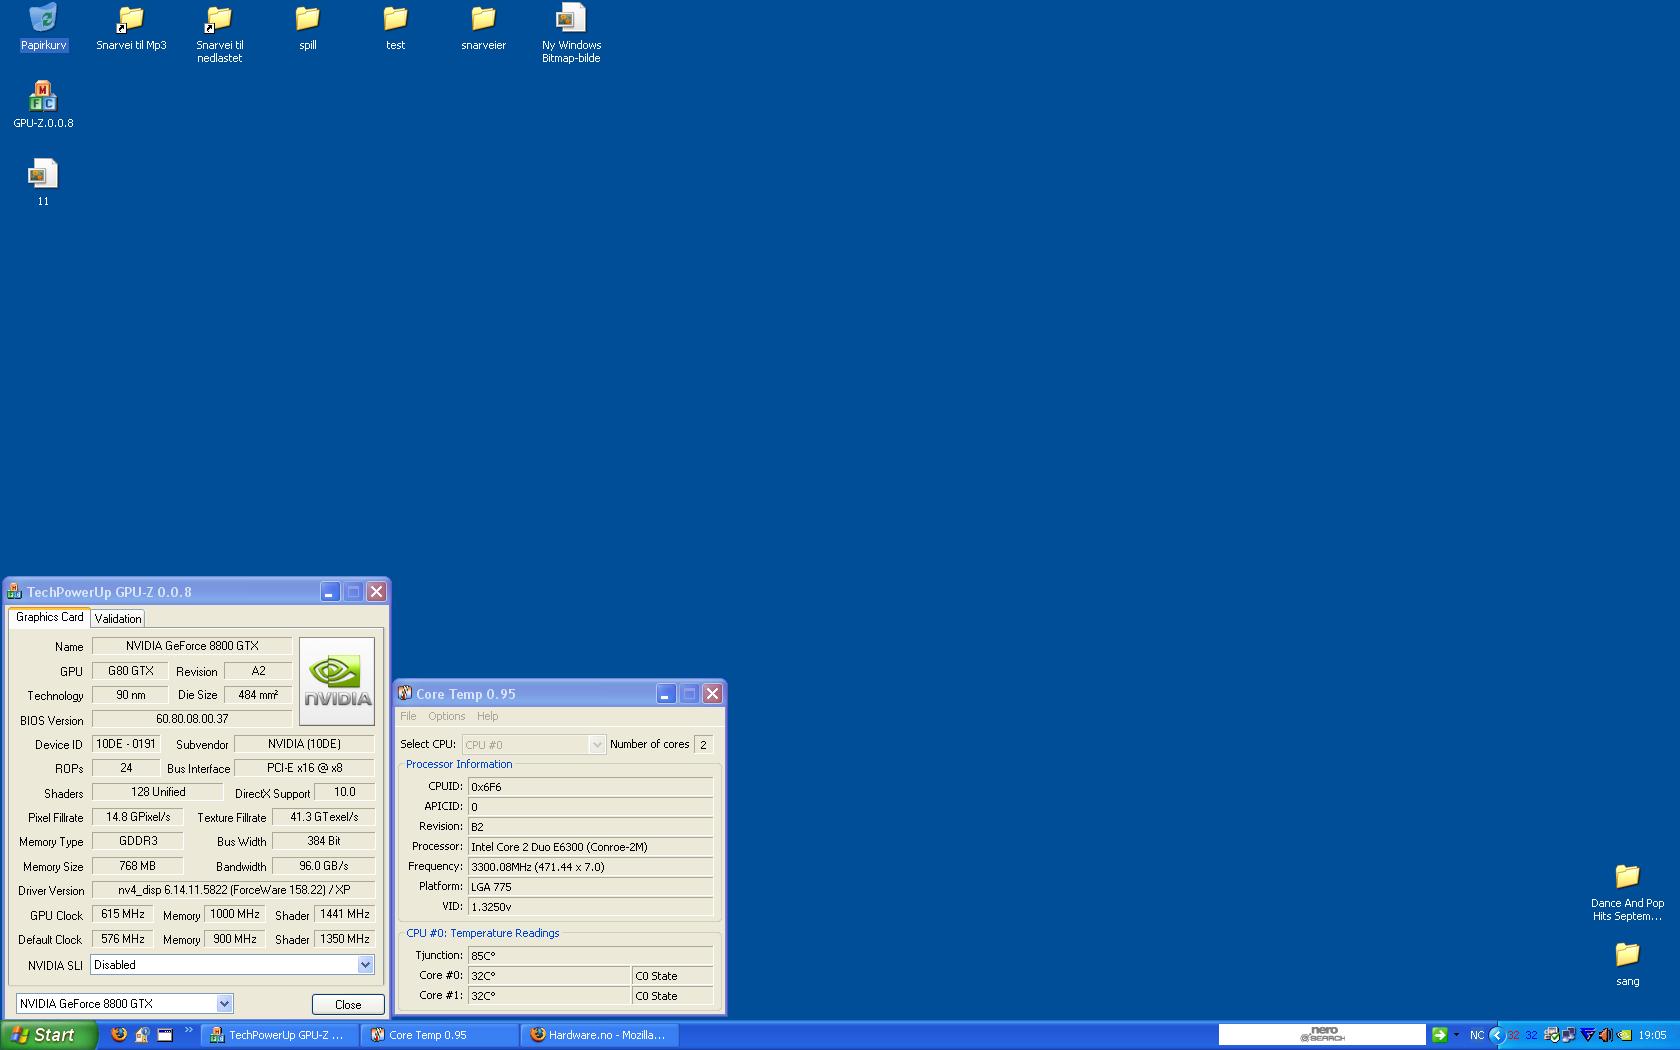Click the red Core Temp 32 tray icon

[x=1513, y=1035]
